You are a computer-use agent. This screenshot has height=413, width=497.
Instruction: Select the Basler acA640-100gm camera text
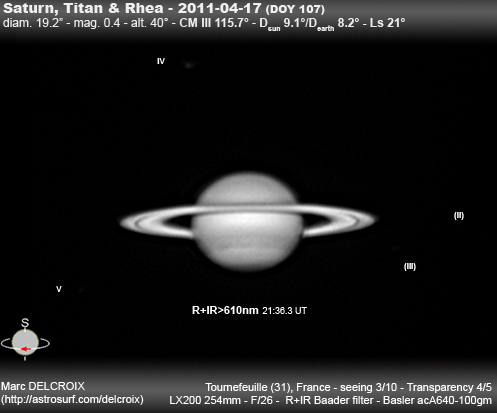coord(437,400)
